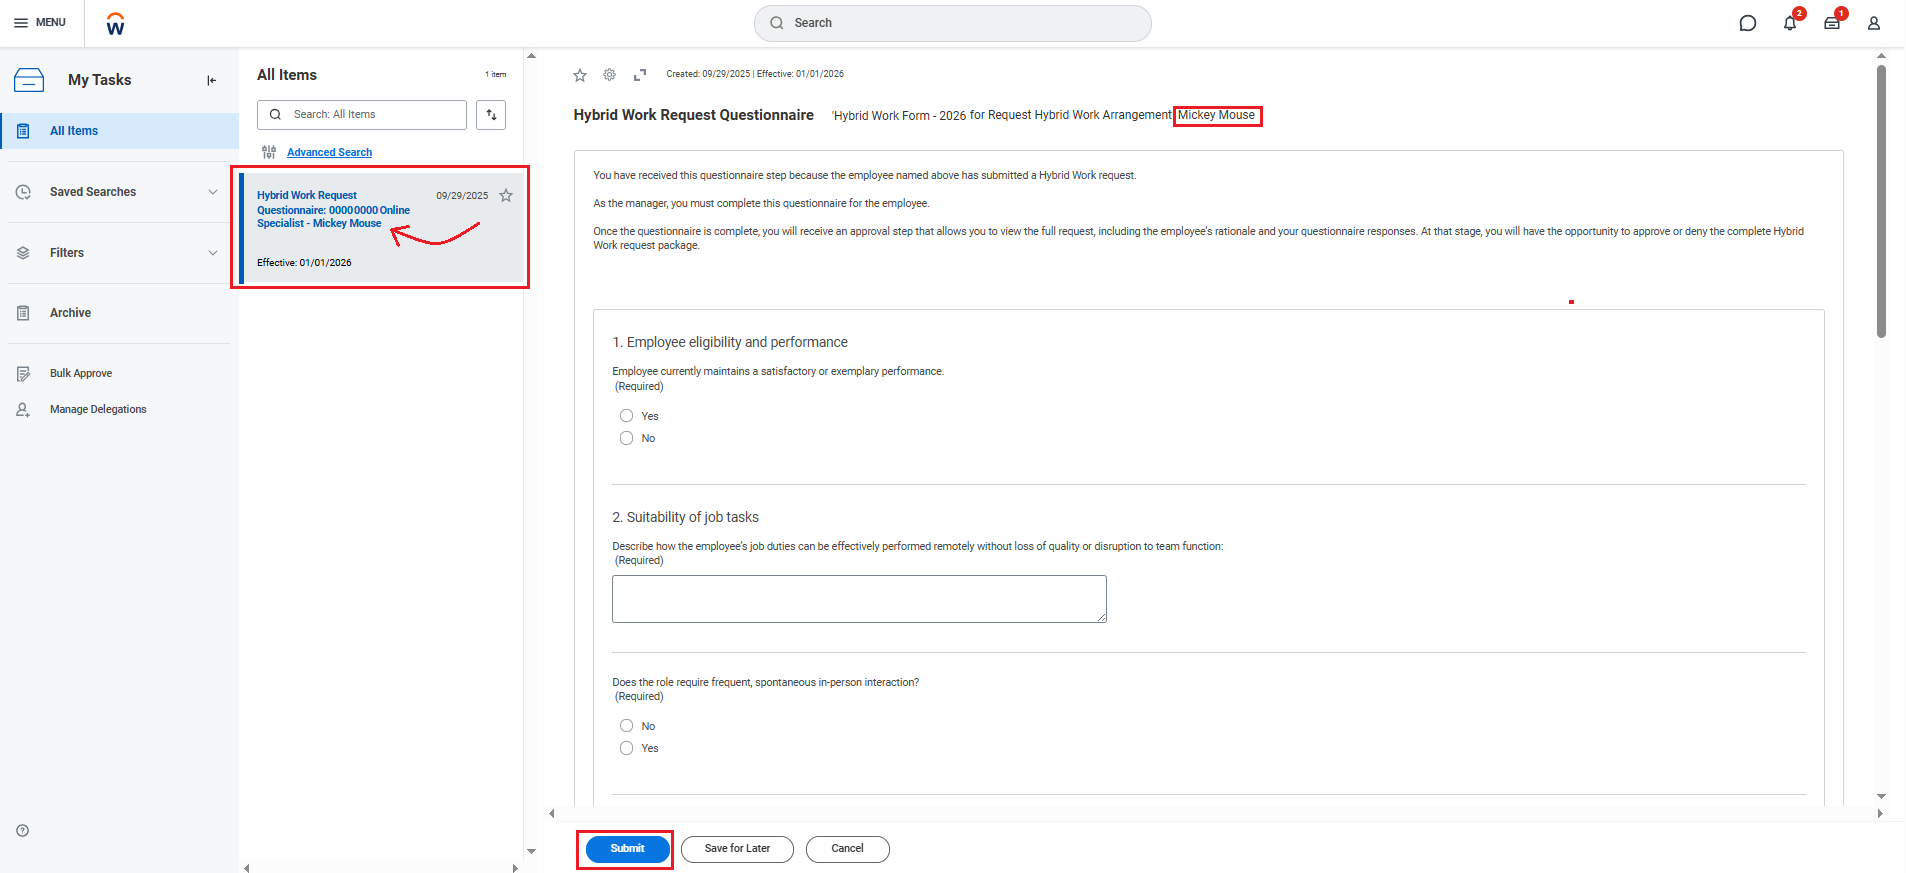Collapse the My Tasks side panel

pos(211,80)
